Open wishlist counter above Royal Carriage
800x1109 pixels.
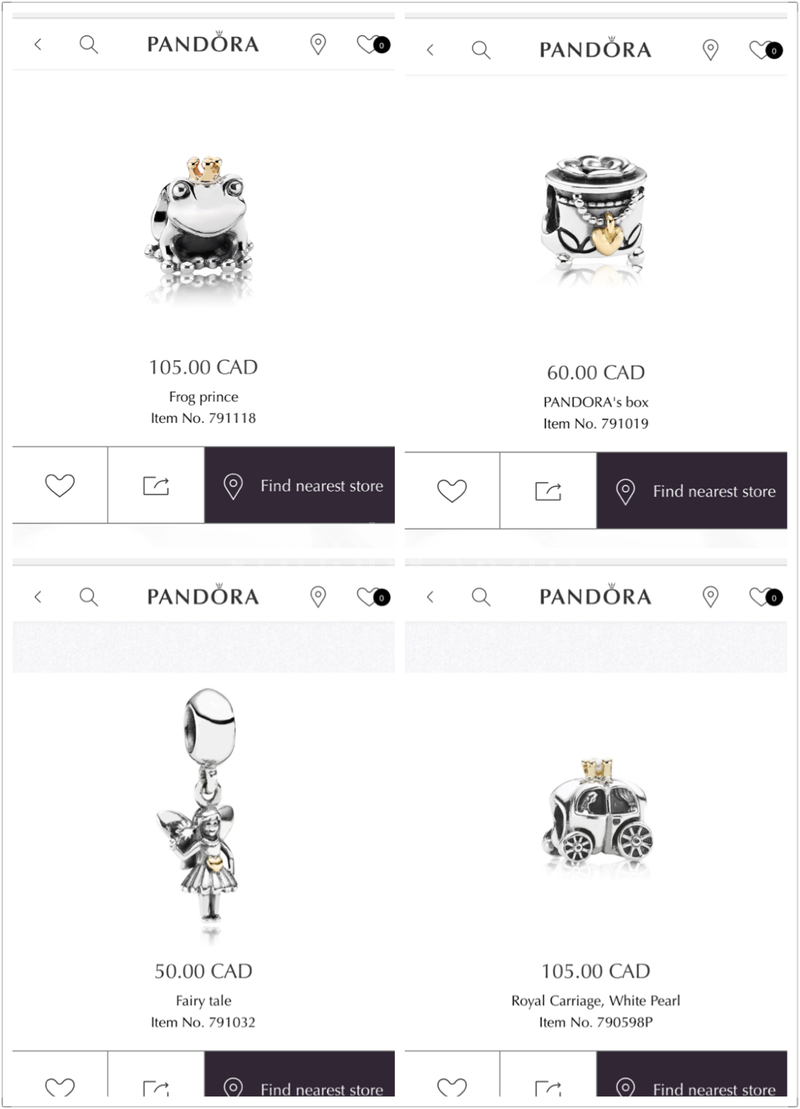[x=766, y=597]
